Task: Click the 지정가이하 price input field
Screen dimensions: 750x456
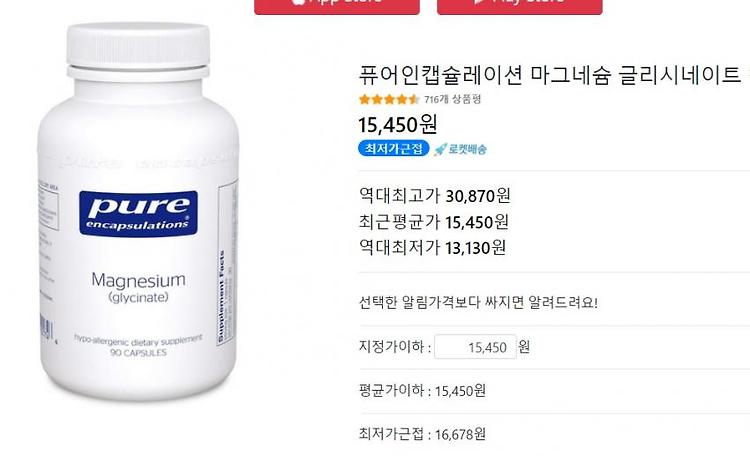Action: point(475,346)
